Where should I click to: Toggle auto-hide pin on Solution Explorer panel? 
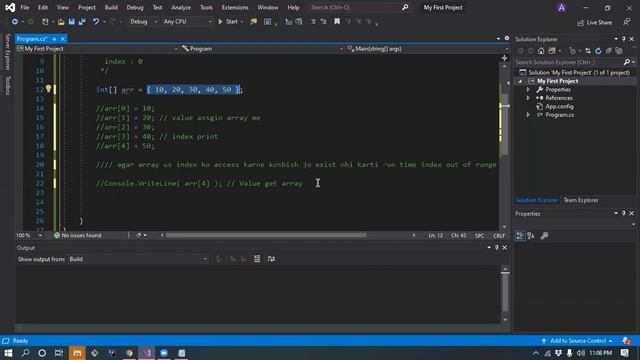tap(624, 39)
